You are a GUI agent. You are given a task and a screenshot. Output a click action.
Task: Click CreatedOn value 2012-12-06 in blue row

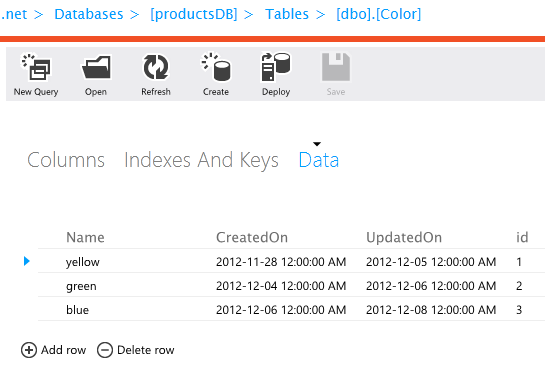click(x=281, y=309)
